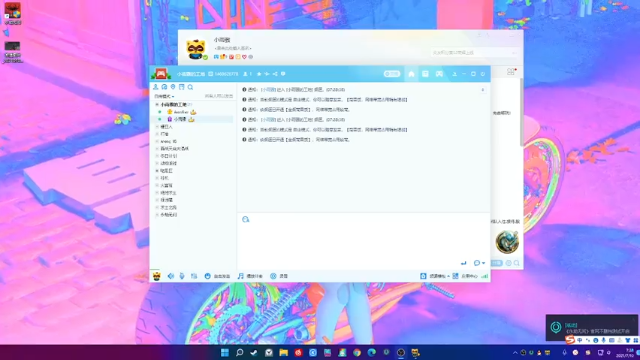The height and width of the screenshot is (360, 640).
Task: Open Steam from the taskbar
Action: pyautogui.click(x=254, y=353)
